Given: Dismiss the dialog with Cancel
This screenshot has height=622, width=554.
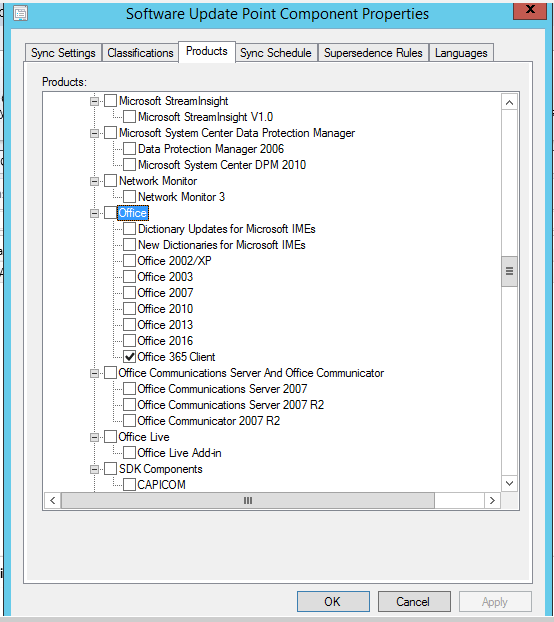Looking at the screenshot, I should pyautogui.click(x=414, y=602).
